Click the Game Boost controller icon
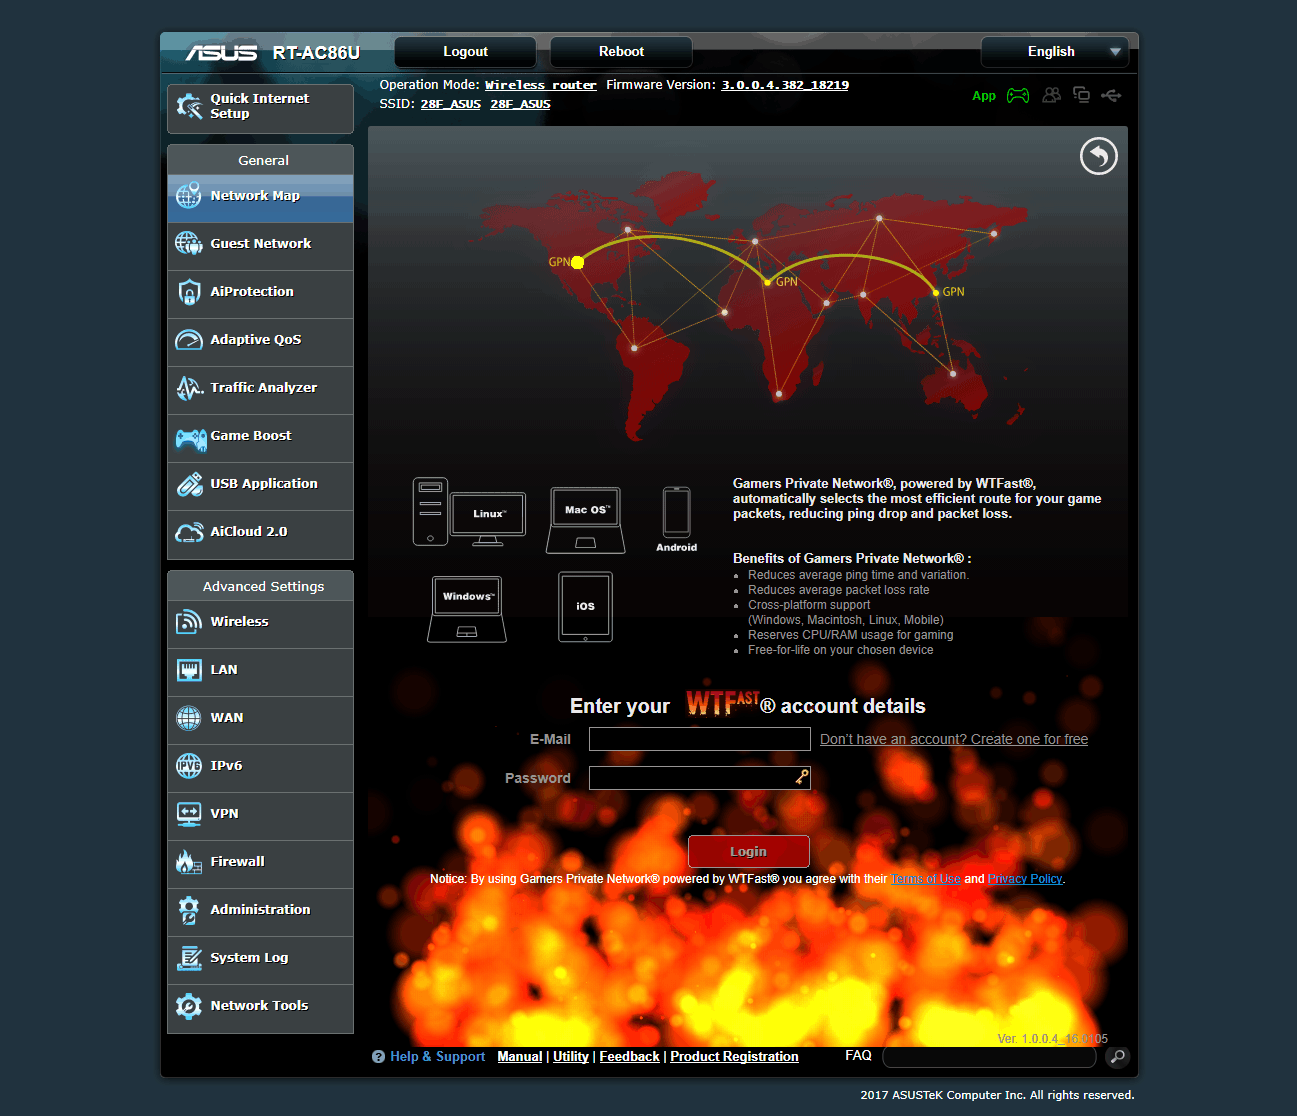 (191, 438)
